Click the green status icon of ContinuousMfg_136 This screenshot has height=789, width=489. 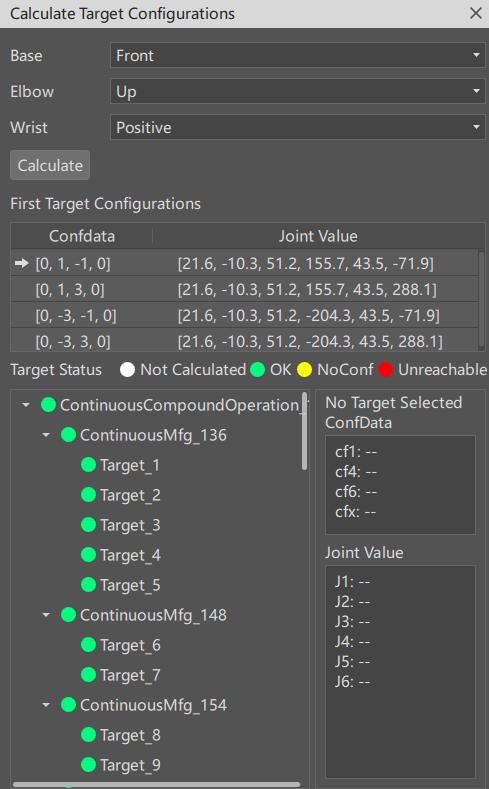[x=68, y=435]
